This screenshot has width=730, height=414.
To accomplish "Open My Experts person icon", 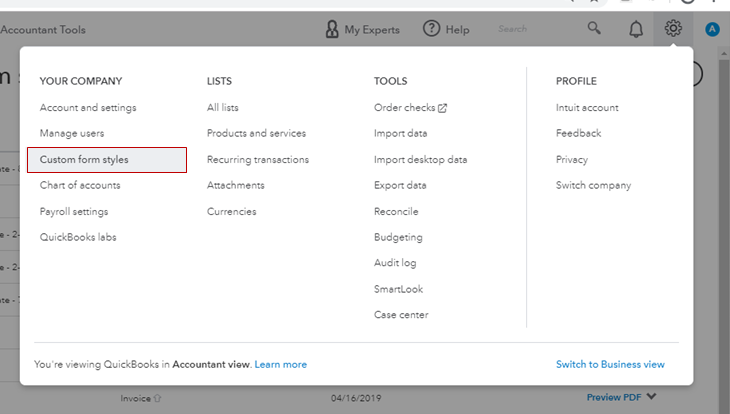I will (332, 29).
